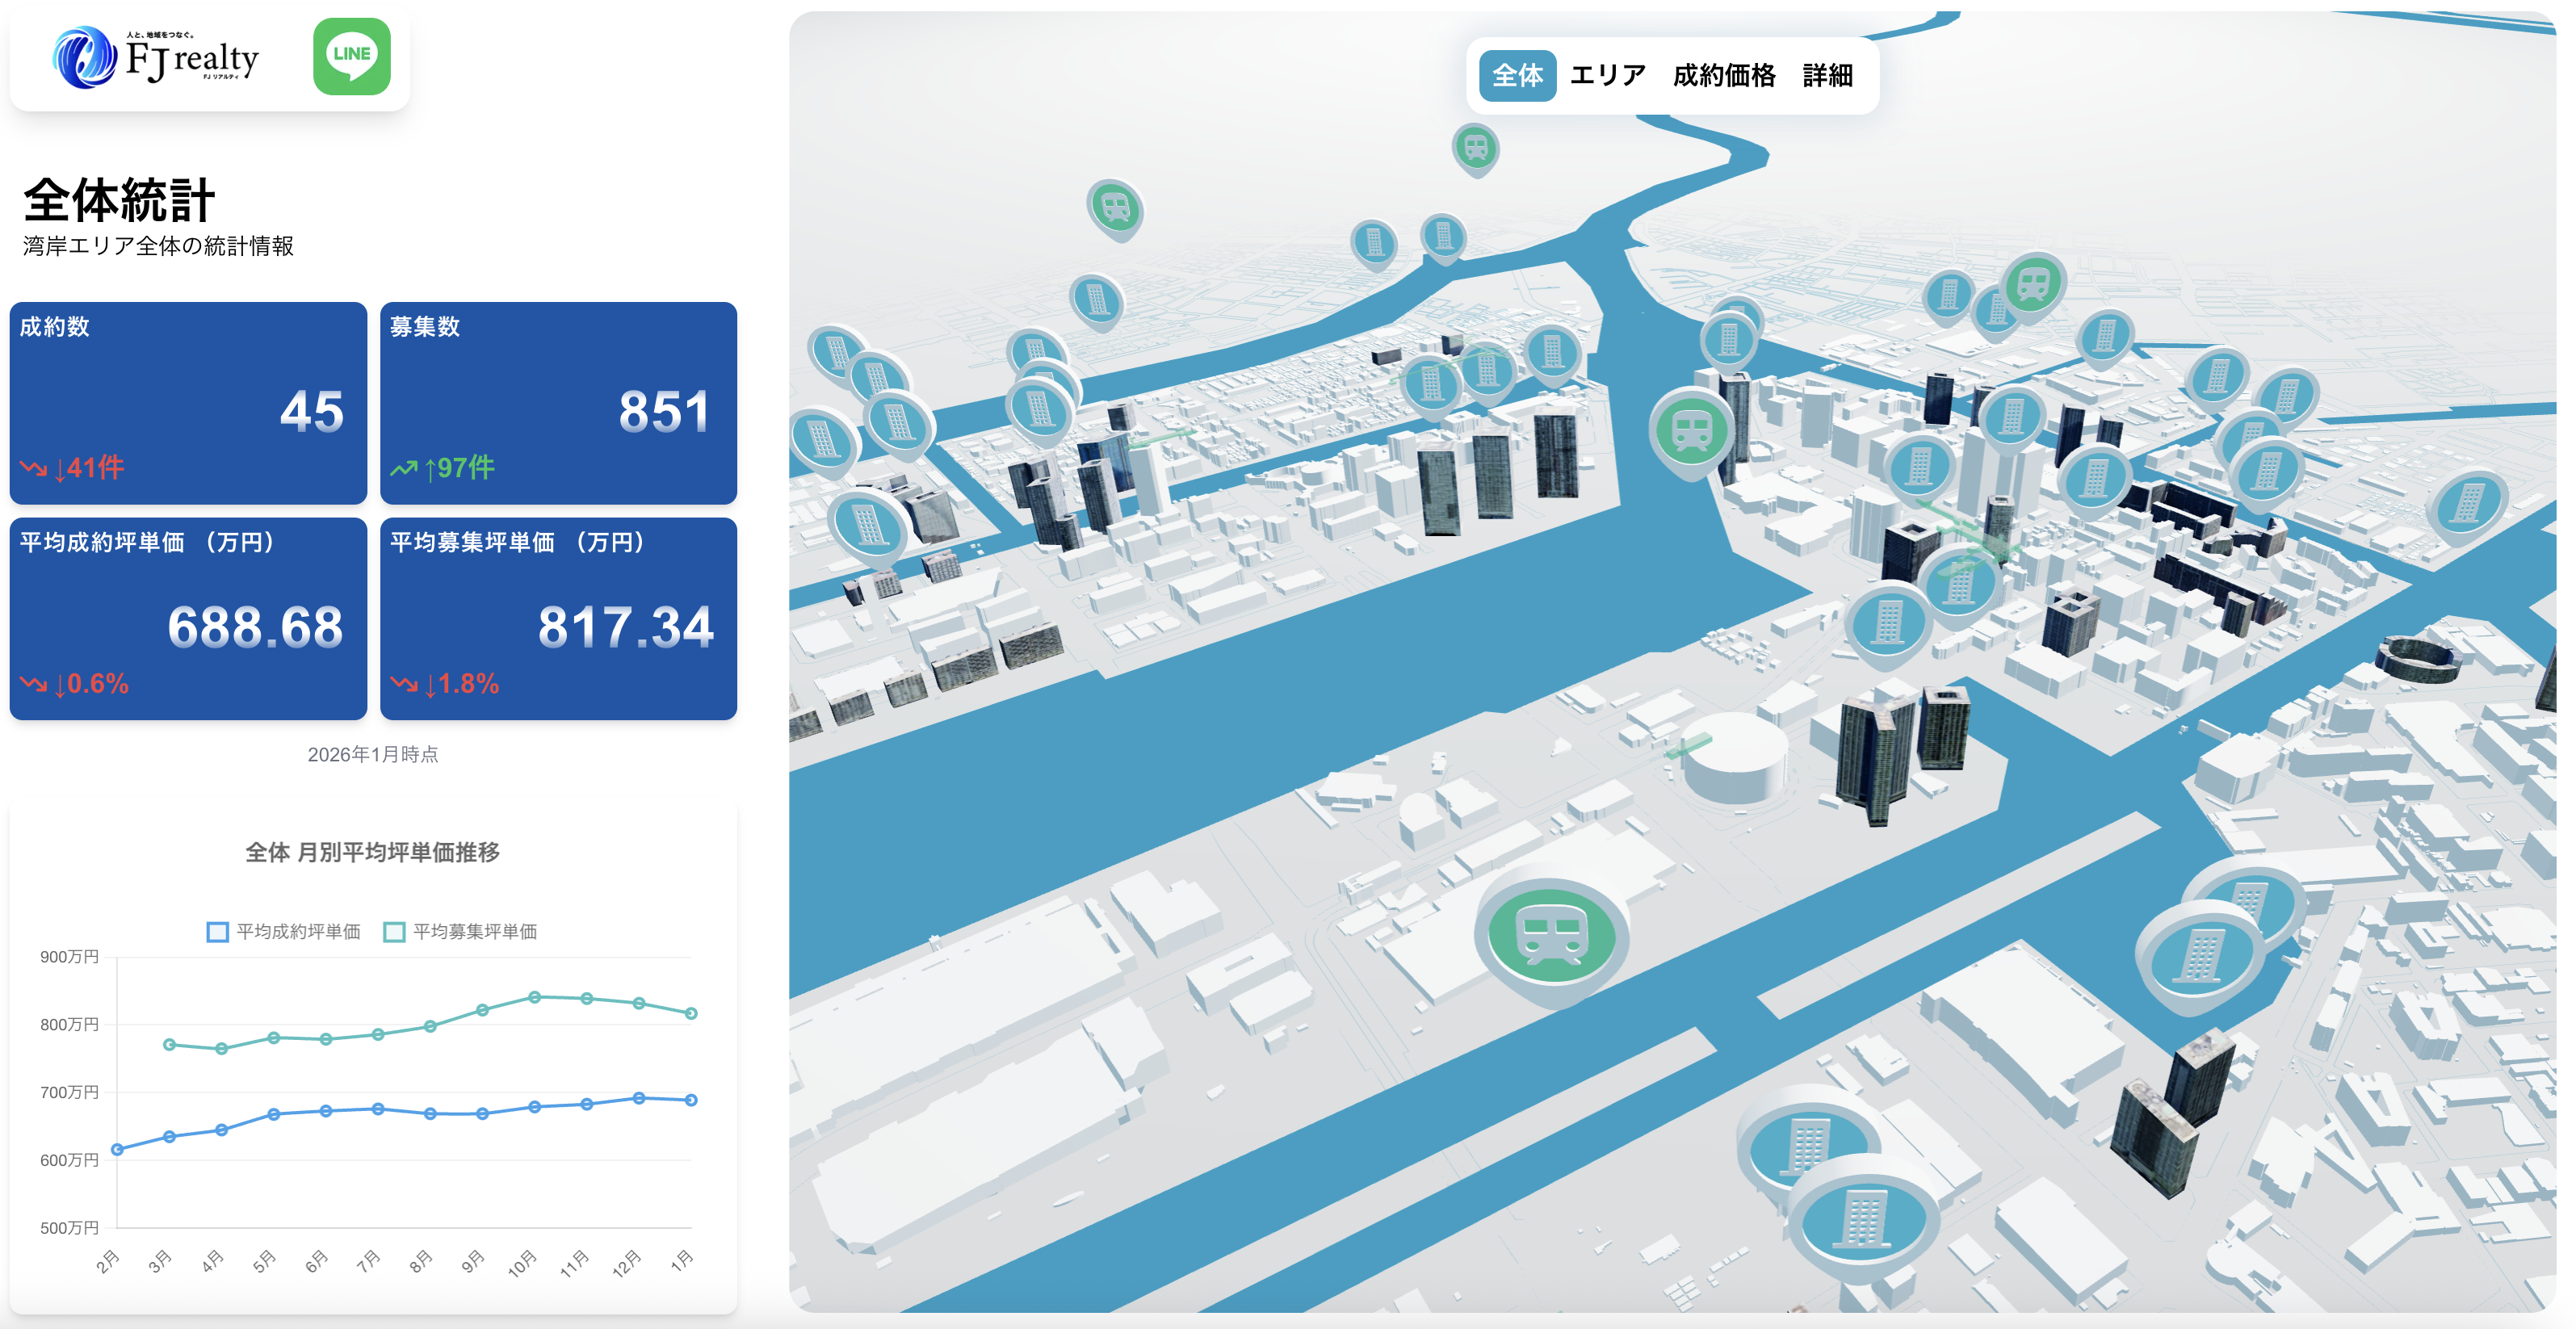Switch to the 詳細 tab
Image resolution: width=2576 pixels, height=1329 pixels.
(x=1827, y=76)
